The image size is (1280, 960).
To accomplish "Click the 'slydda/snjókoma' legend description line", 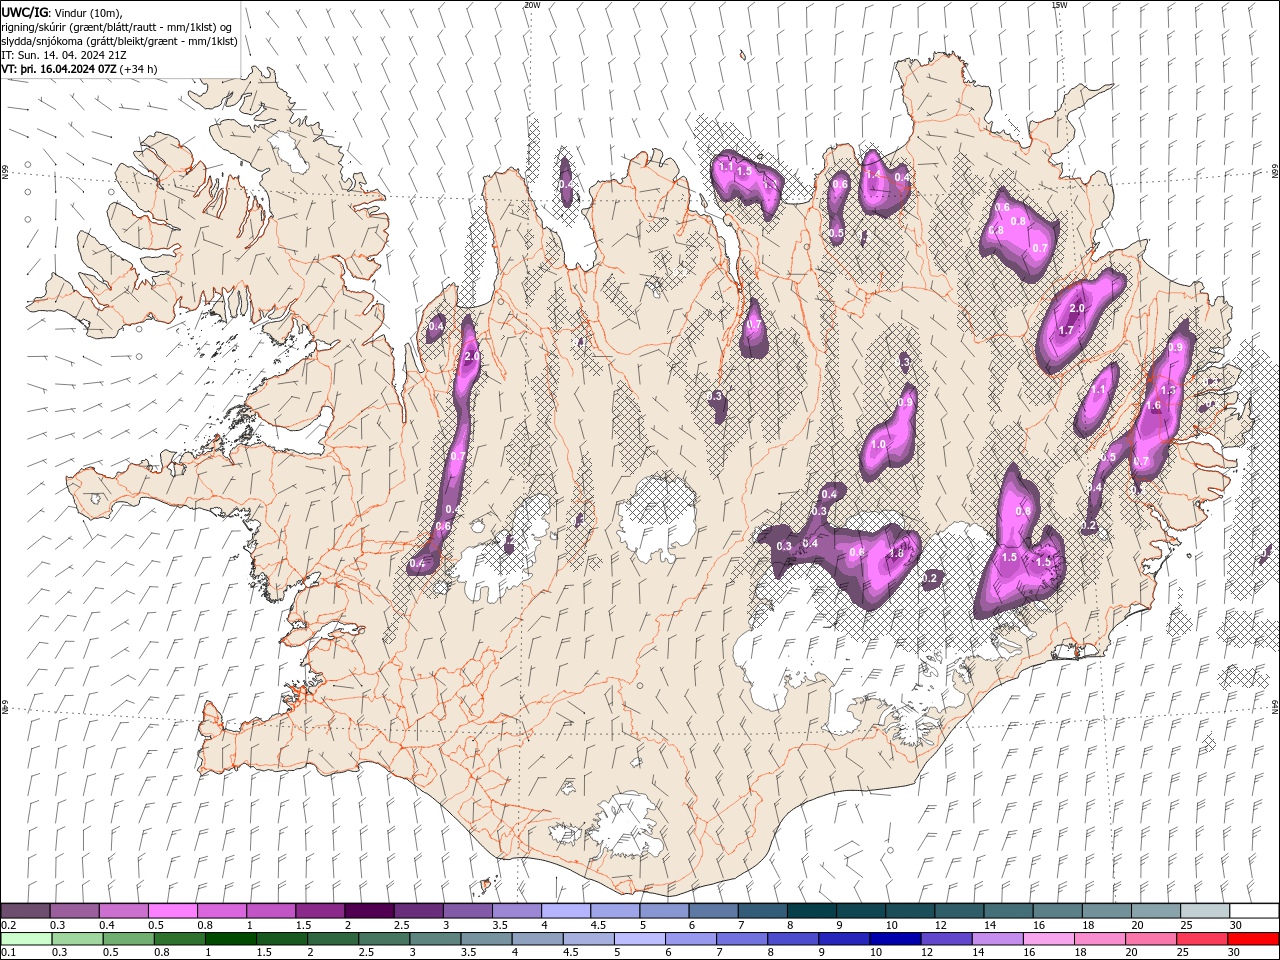I will pyautogui.click(x=120, y=41).
